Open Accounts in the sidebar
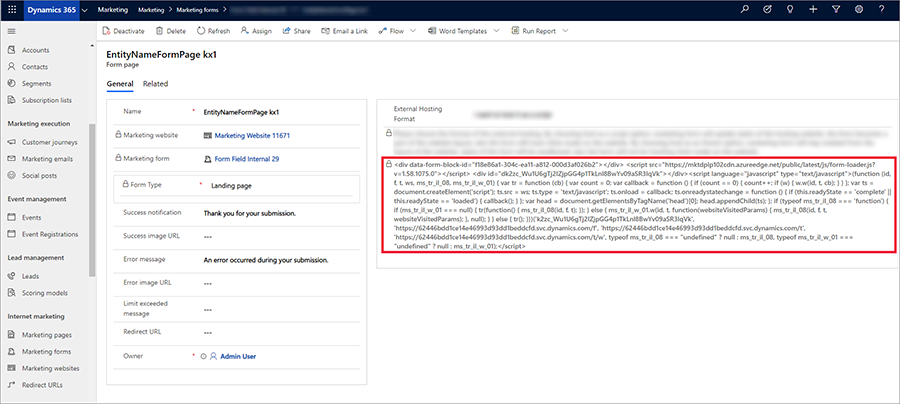Viewport: 900px width, 404px height. 35,50
